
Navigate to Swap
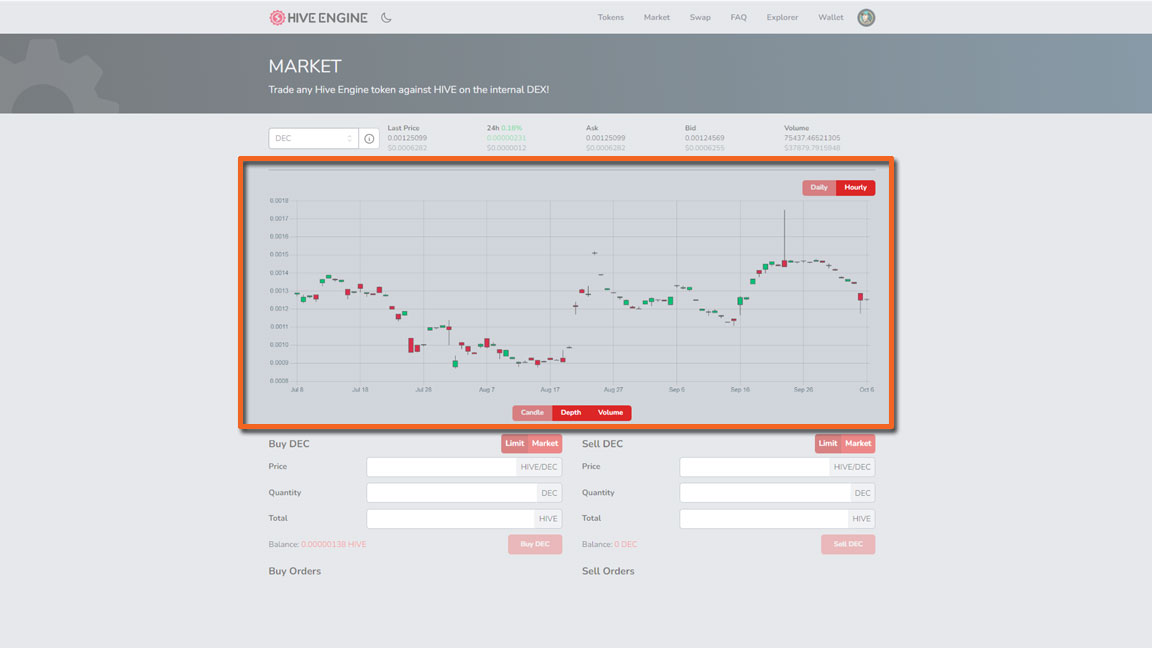(700, 18)
